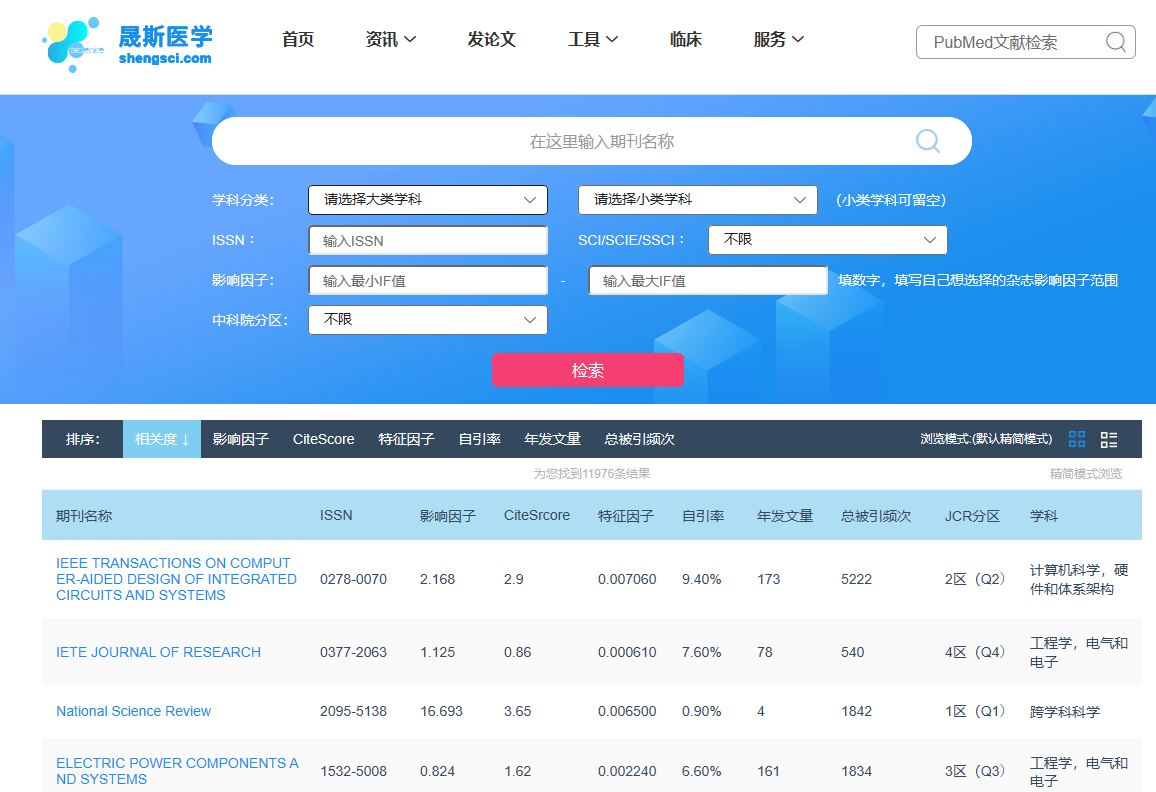Click impact factor value 2.168
This screenshot has height=792, width=1156.
437,579
